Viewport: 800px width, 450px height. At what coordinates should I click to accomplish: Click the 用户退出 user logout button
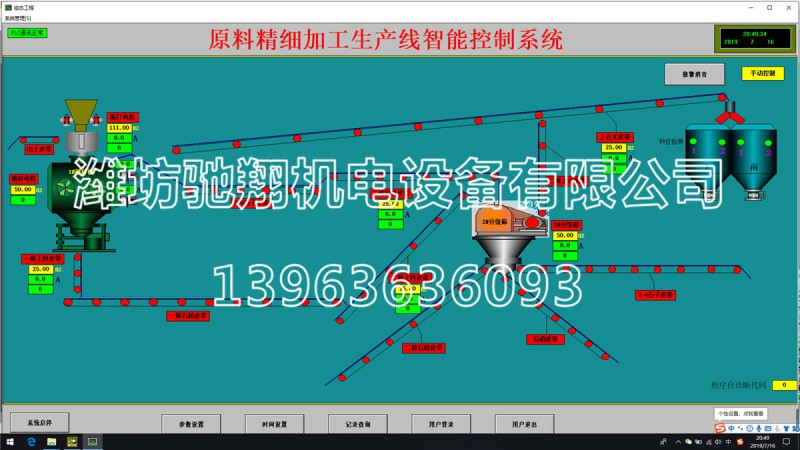tap(524, 424)
